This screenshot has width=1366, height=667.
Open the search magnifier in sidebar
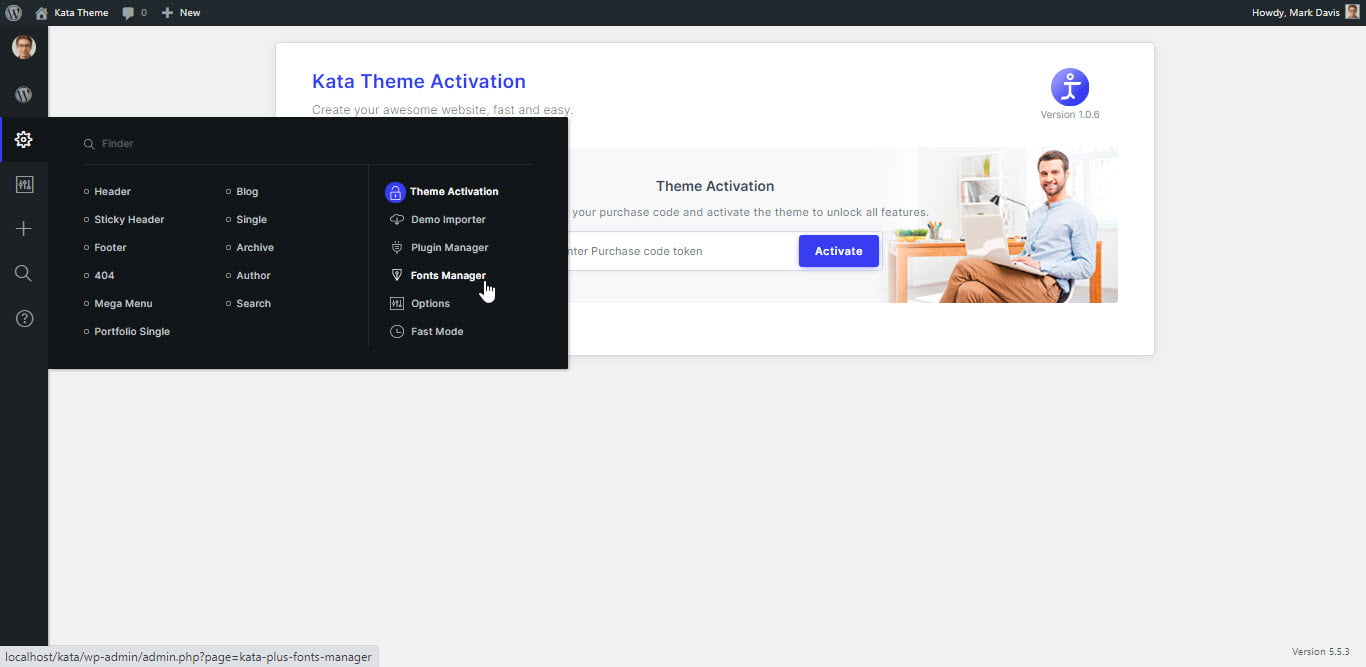[24, 273]
